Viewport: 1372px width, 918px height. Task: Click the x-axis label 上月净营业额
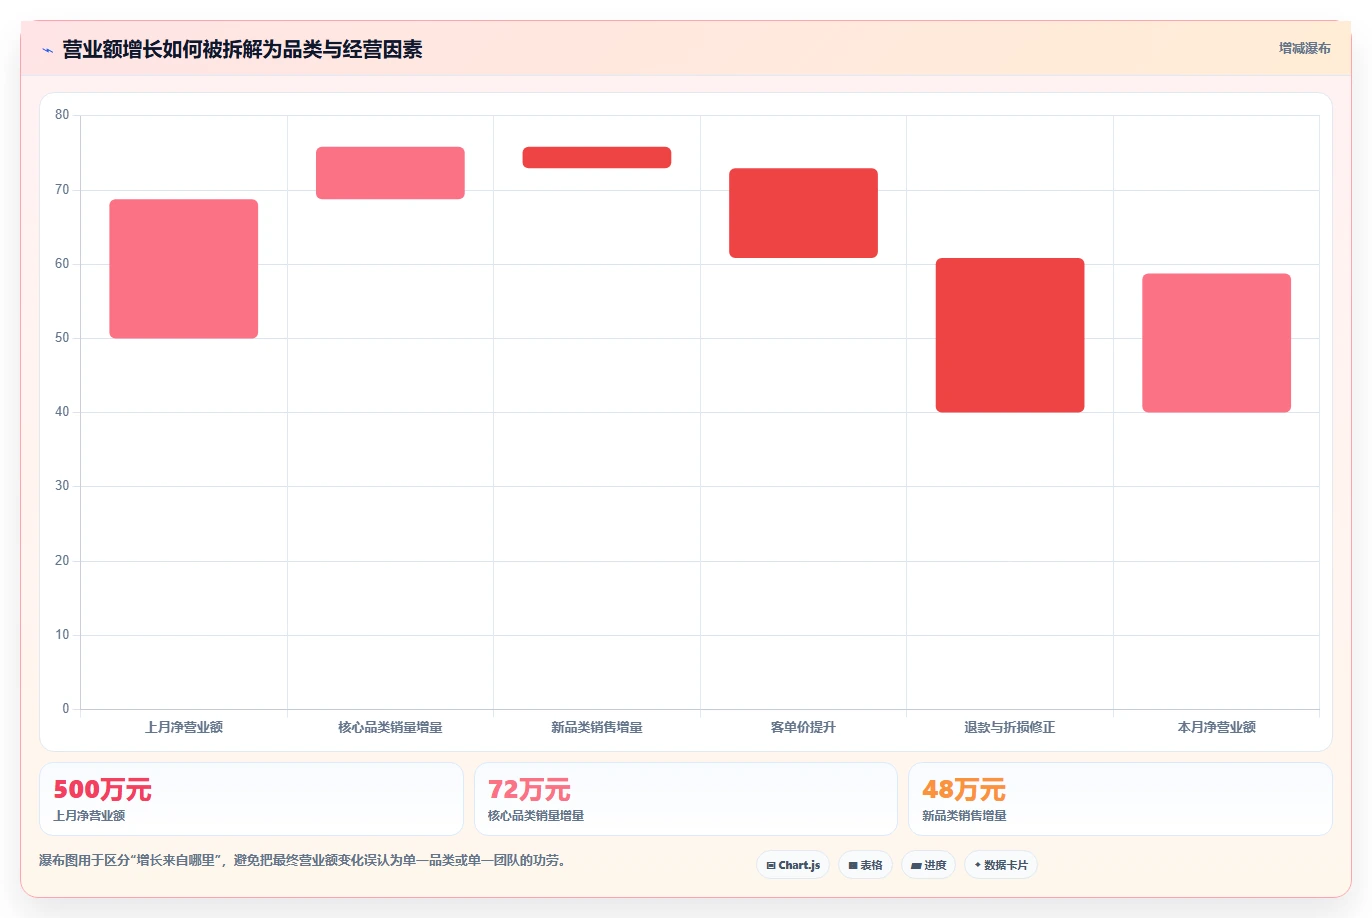[x=184, y=727]
